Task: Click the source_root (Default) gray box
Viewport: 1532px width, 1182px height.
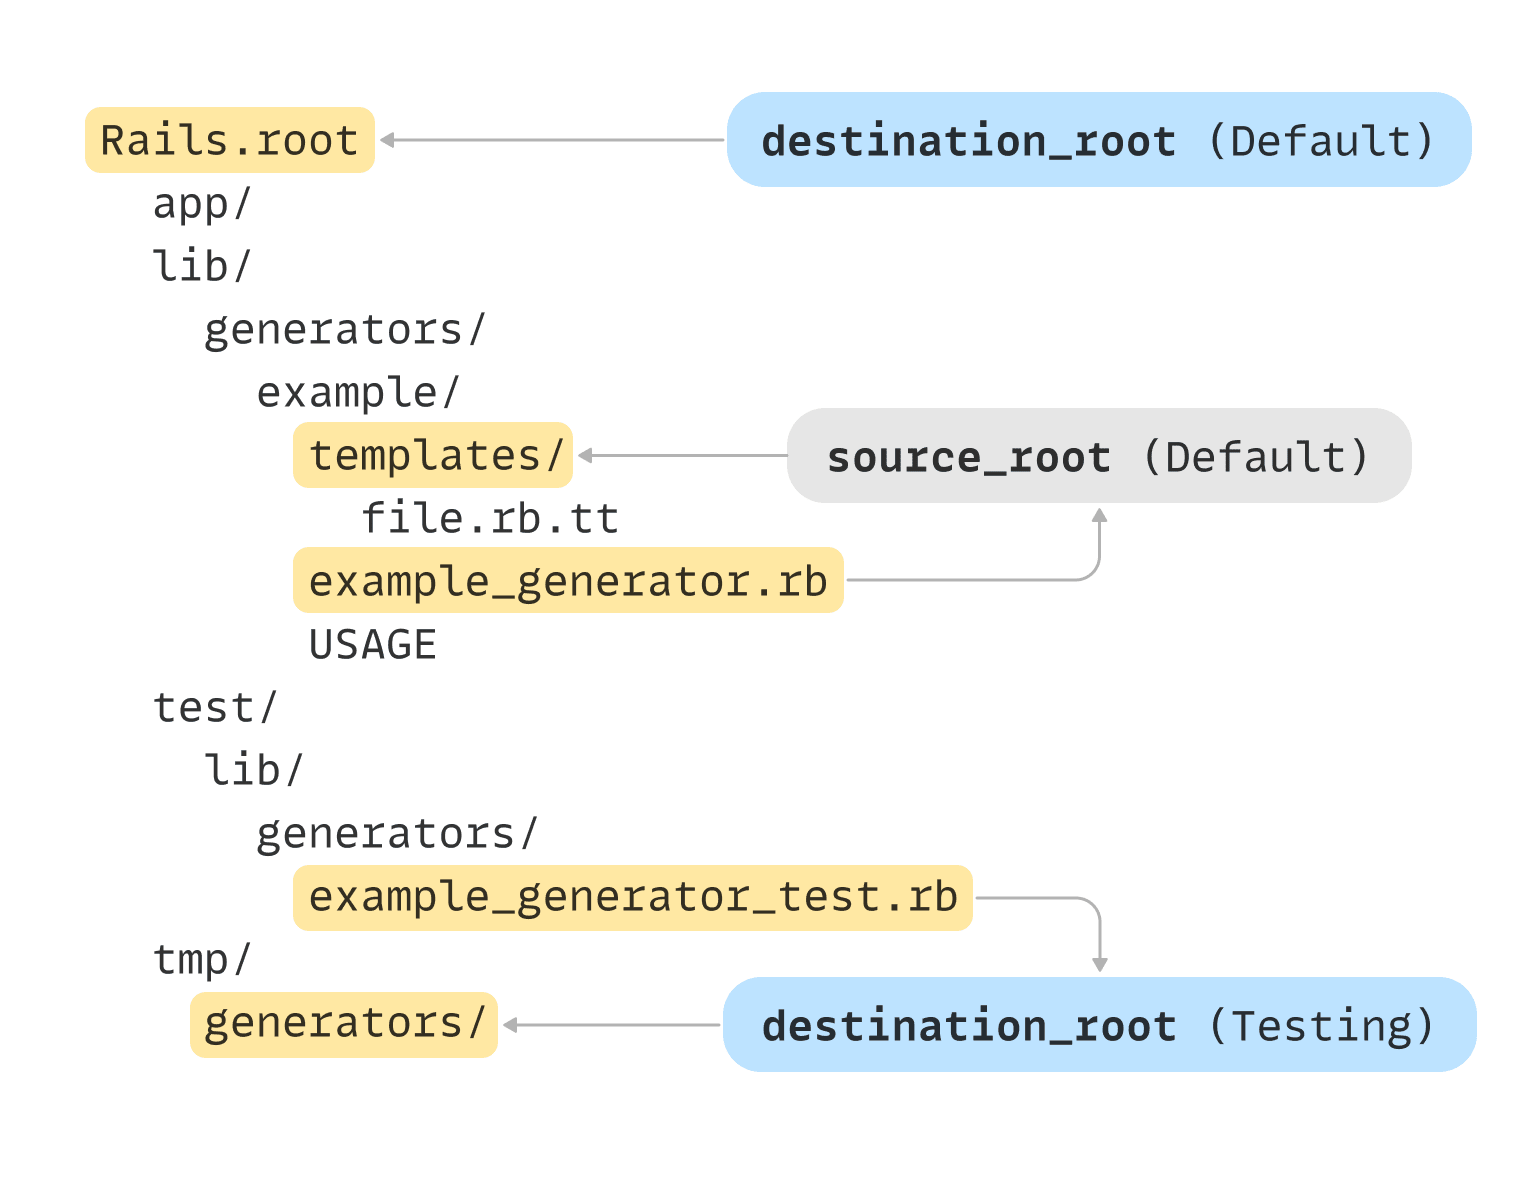Action: click(x=1099, y=456)
